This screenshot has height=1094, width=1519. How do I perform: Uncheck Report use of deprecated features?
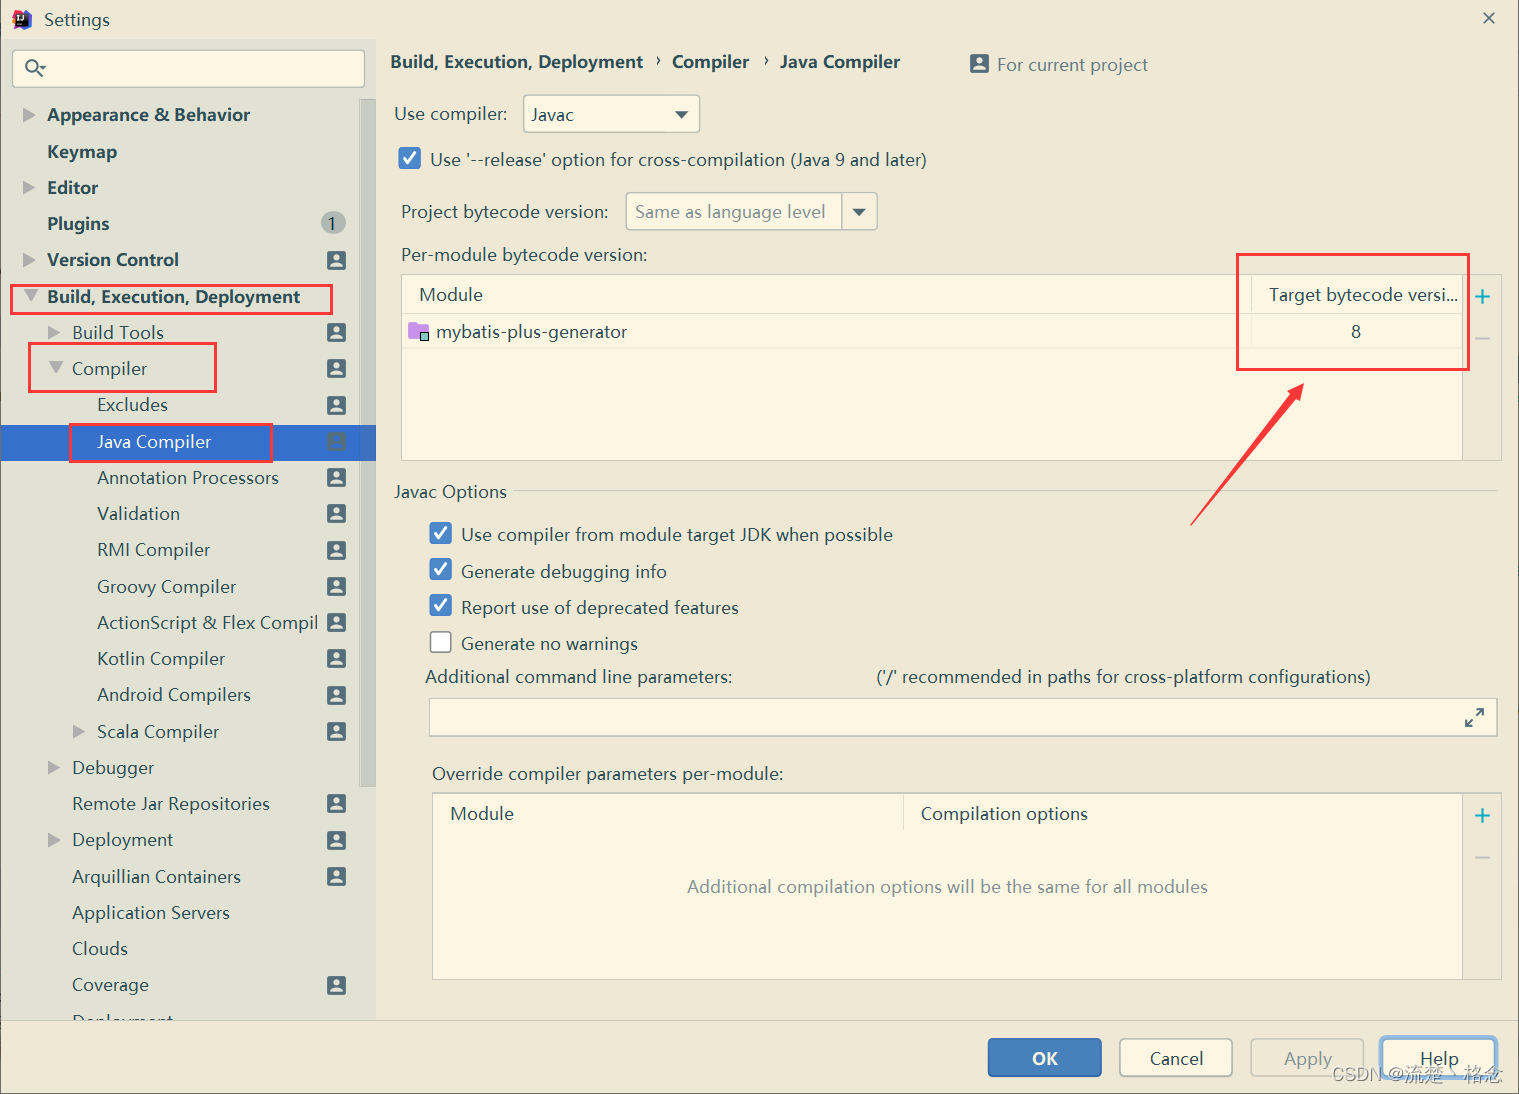[440, 607]
